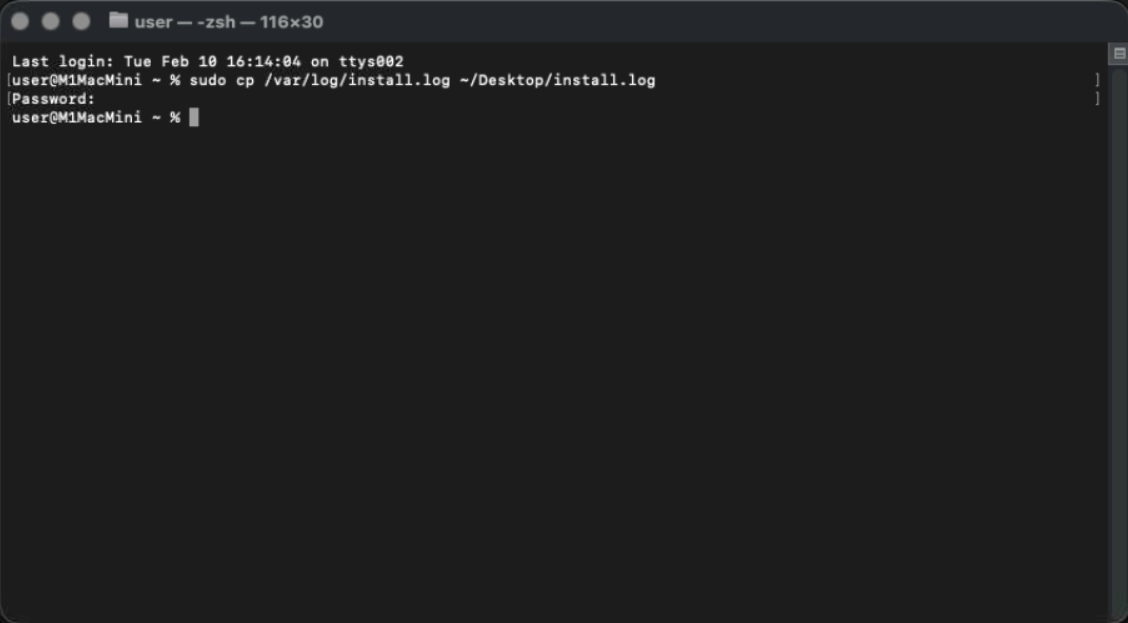Image resolution: width=1128 pixels, height=623 pixels.
Task: Click the right bracket mark on the Password line
Action: (x=1097, y=99)
